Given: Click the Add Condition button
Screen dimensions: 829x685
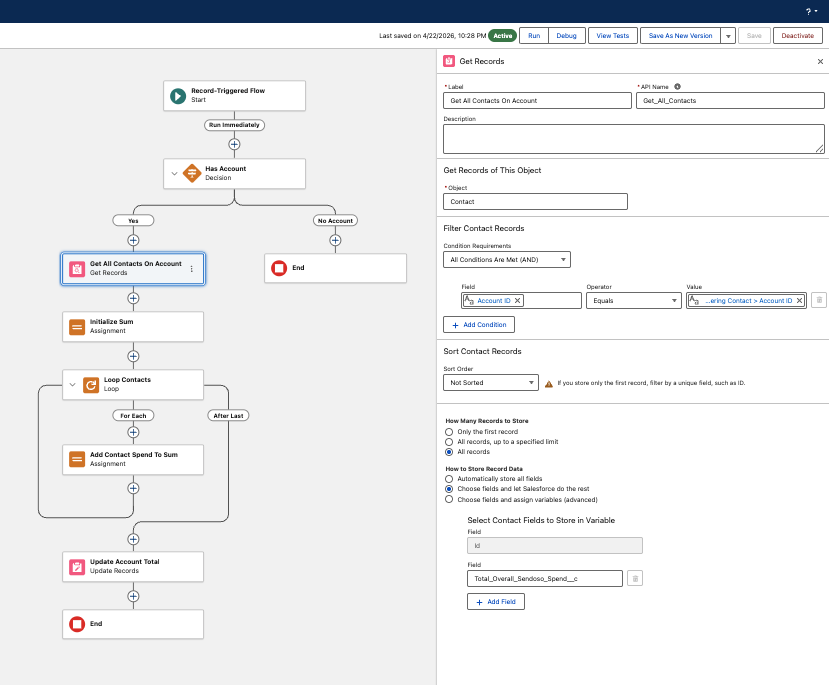Looking at the screenshot, I should [478, 325].
